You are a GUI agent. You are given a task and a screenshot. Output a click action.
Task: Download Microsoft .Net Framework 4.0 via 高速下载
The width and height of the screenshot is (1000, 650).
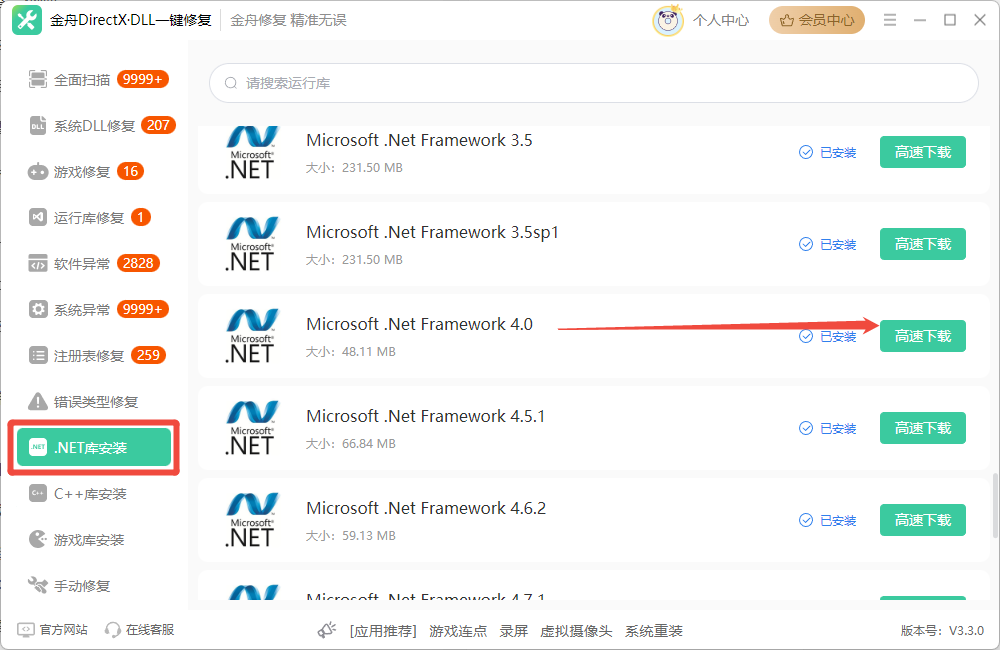tap(922, 336)
